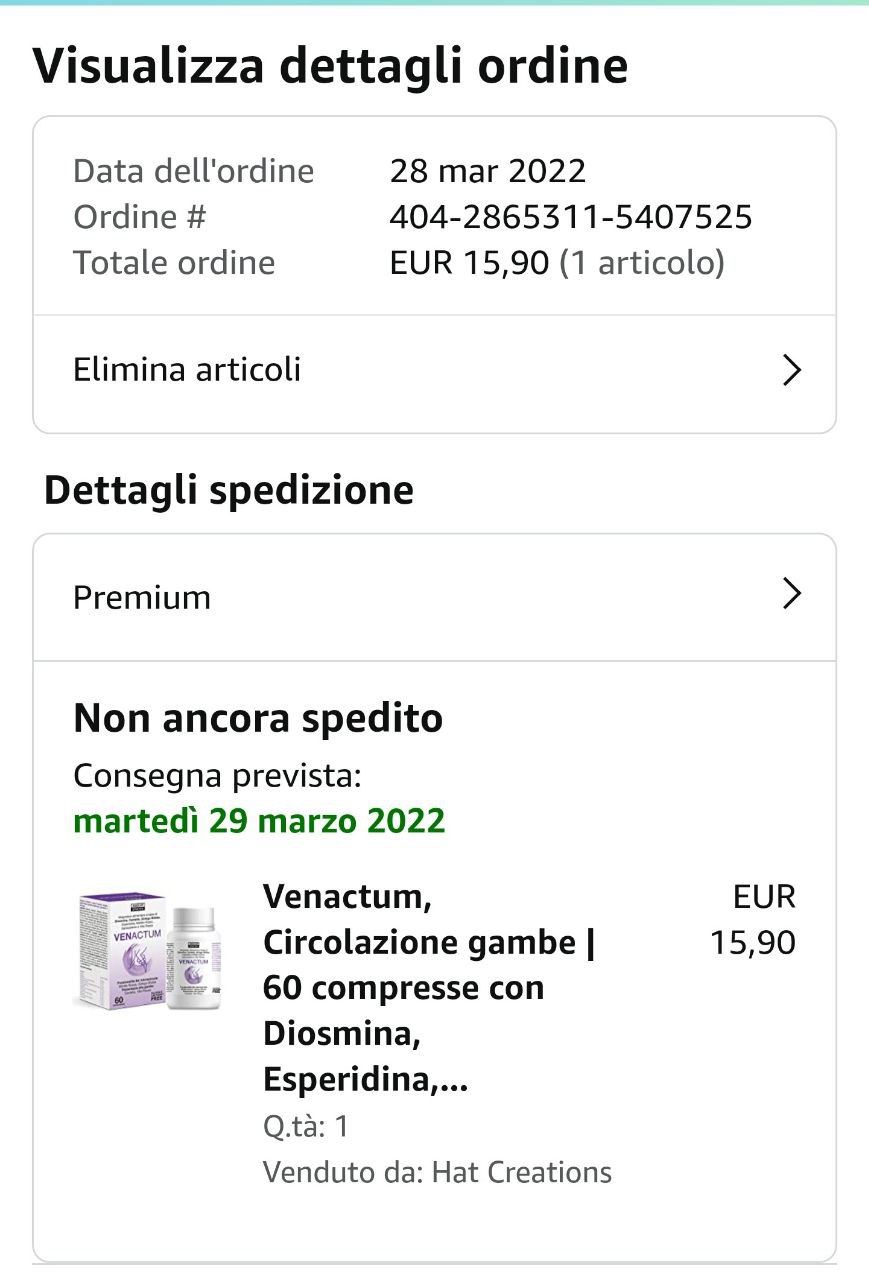This screenshot has height=1280, width=869.
Task: Click the order number 404-2865311-5407525
Action: [570, 217]
